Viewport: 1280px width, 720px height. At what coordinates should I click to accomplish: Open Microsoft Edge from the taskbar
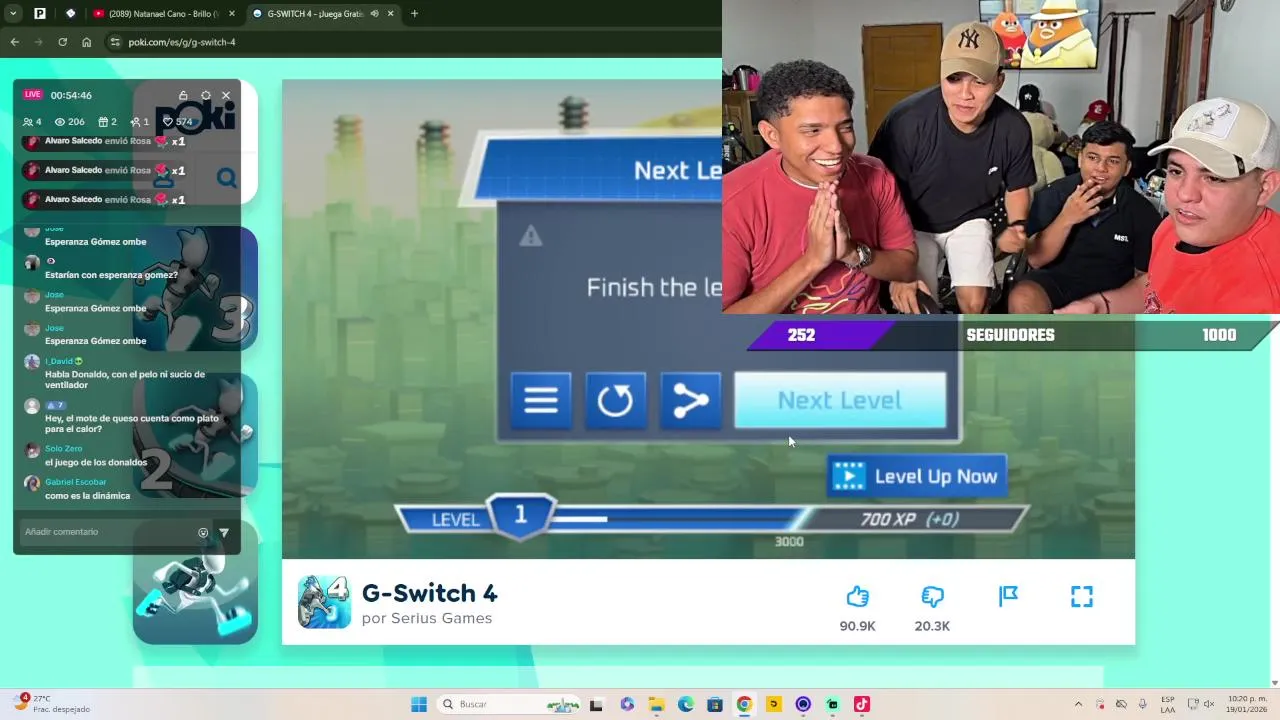(685, 704)
